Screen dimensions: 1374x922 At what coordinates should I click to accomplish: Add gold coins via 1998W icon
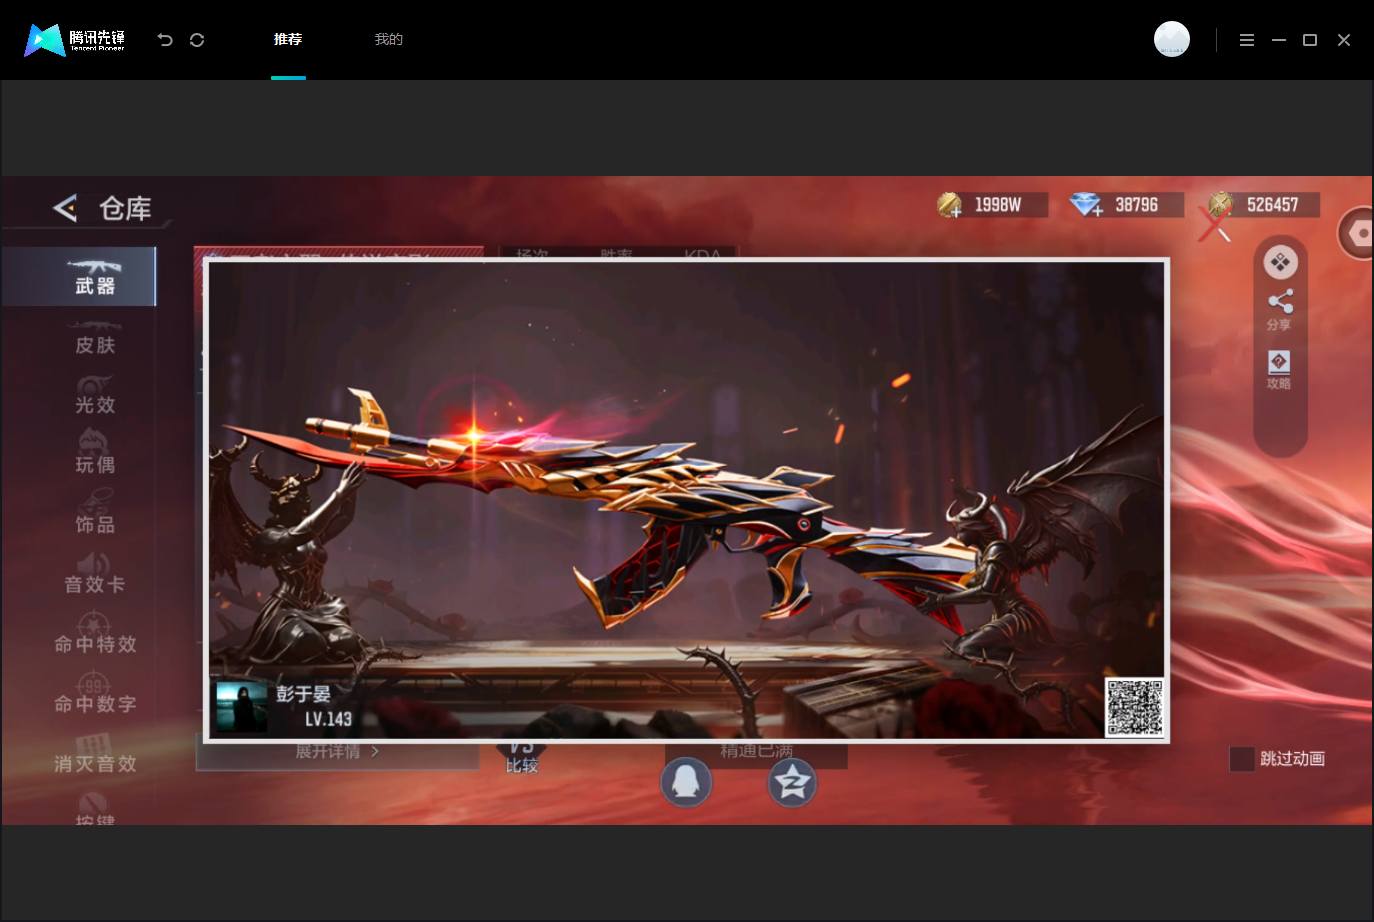coord(949,205)
